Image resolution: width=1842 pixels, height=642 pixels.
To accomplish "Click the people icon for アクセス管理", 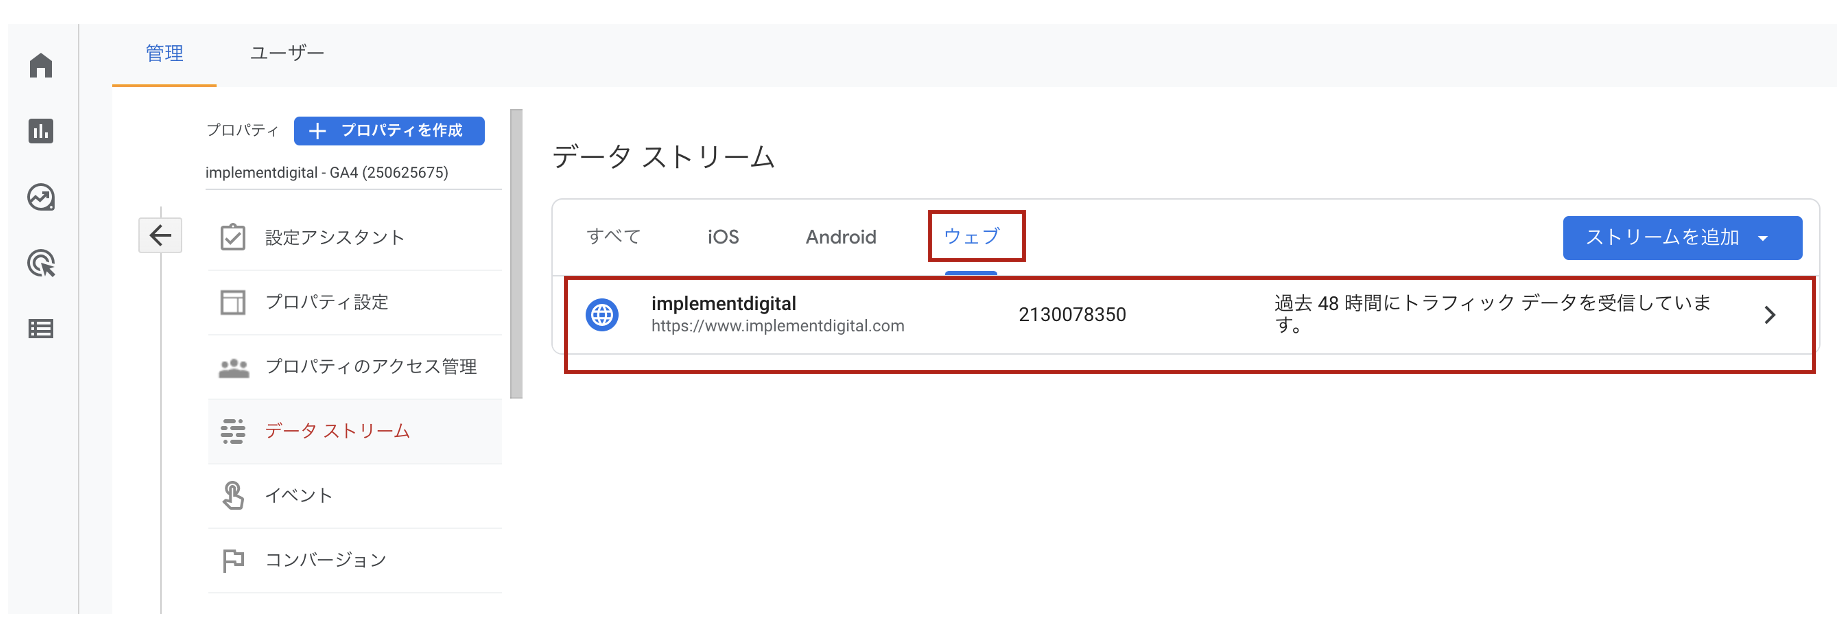I will tap(234, 367).
